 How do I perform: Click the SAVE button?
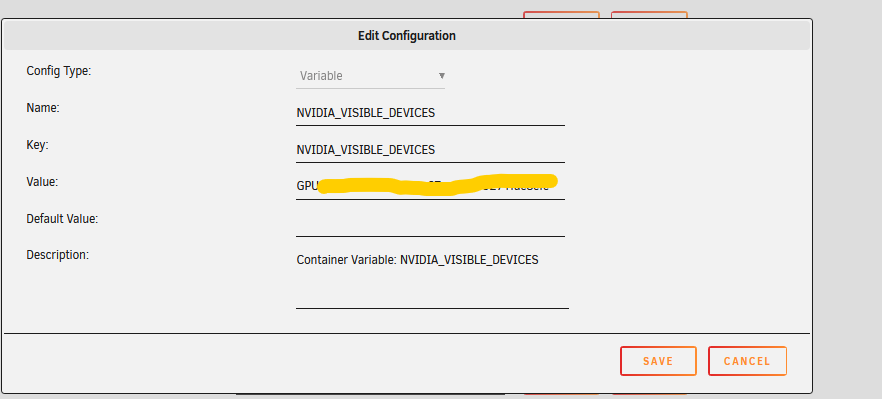658,361
